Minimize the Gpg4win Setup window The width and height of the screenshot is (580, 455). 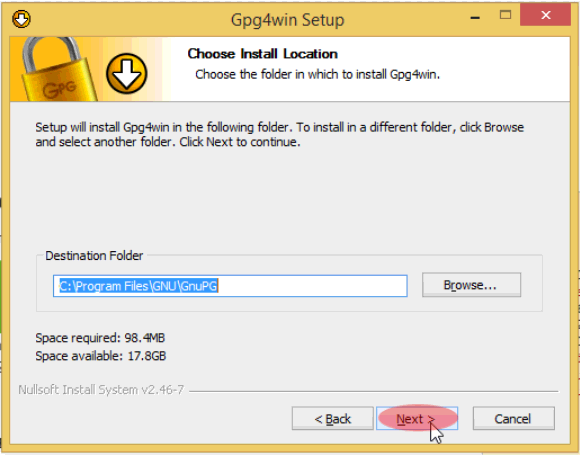pyautogui.click(x=475, y=17)
